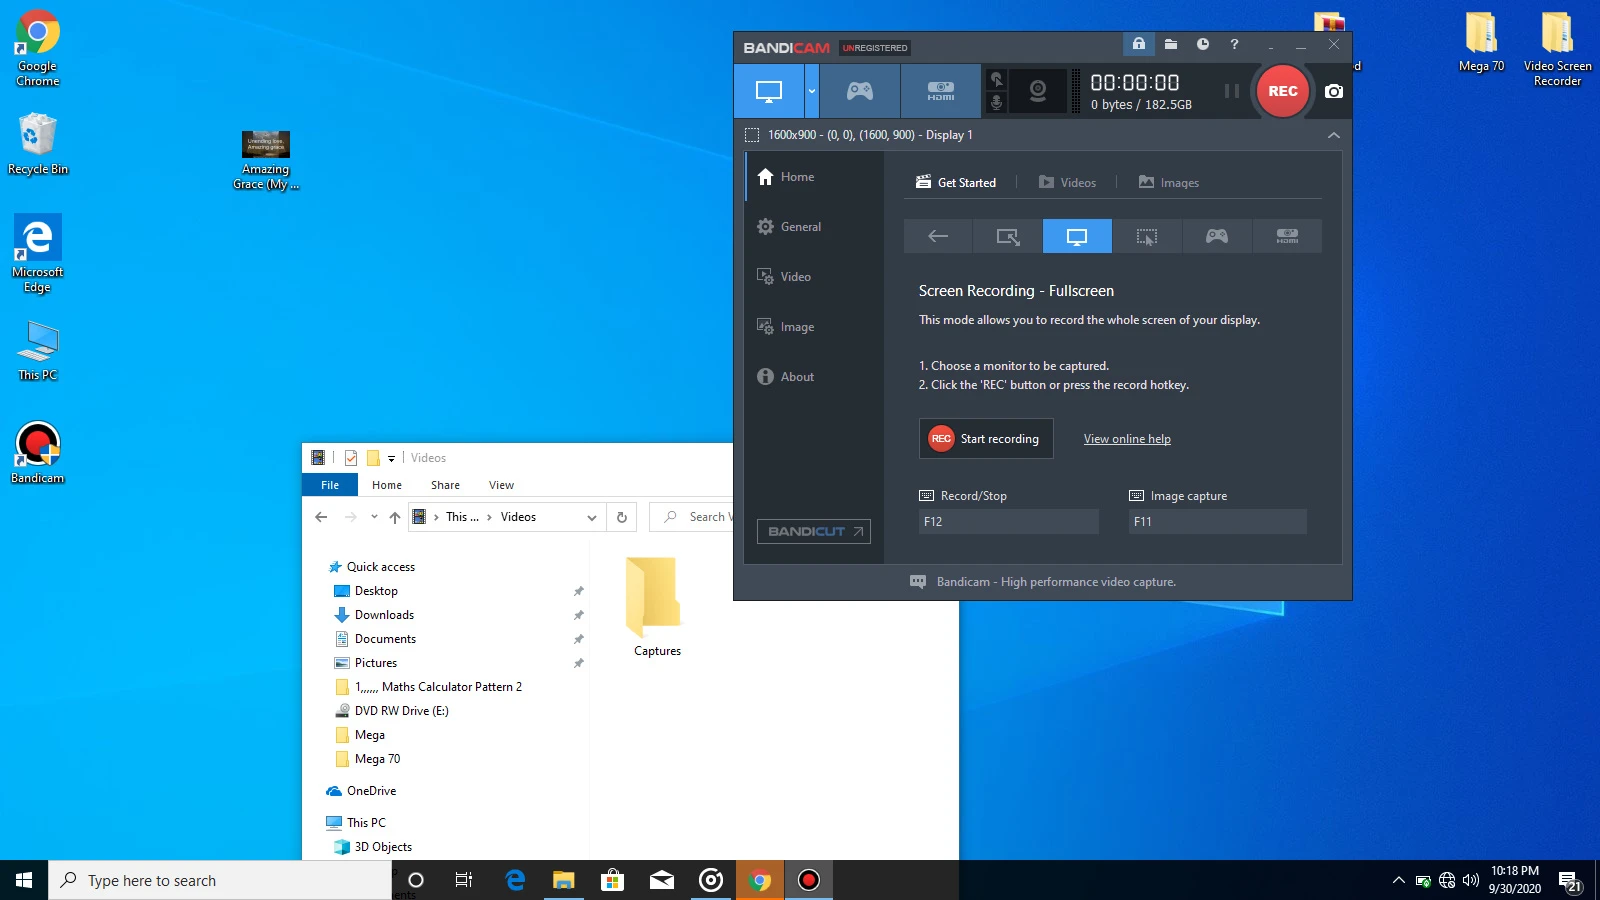Toggle webcam overlay in Bandicam

coord(1038,91)
